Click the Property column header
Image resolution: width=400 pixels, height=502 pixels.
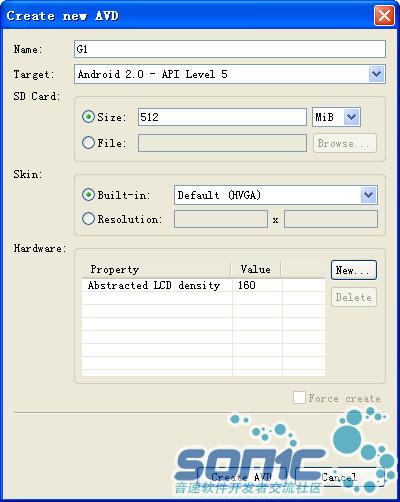(156, 269)
